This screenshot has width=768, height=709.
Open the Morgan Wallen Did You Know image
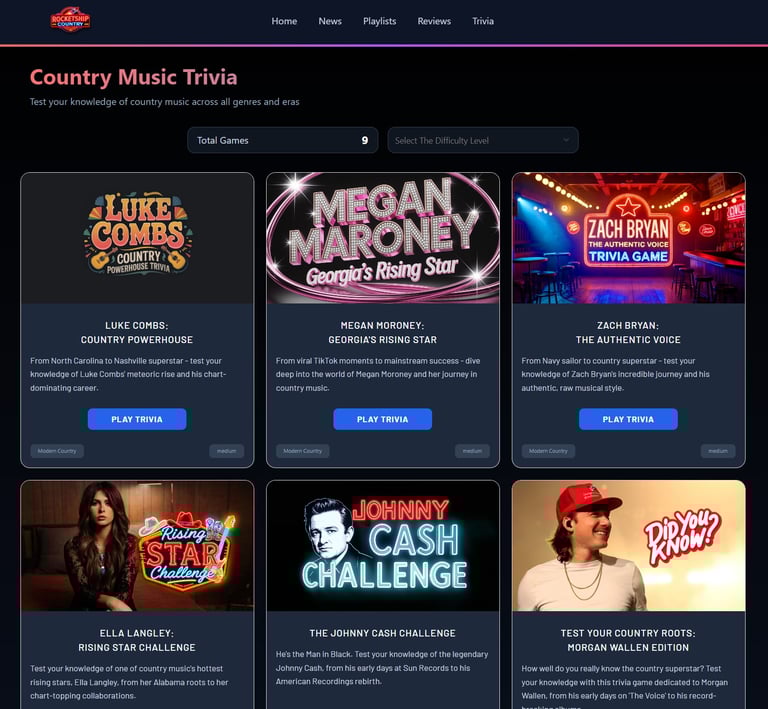[628, 546]
